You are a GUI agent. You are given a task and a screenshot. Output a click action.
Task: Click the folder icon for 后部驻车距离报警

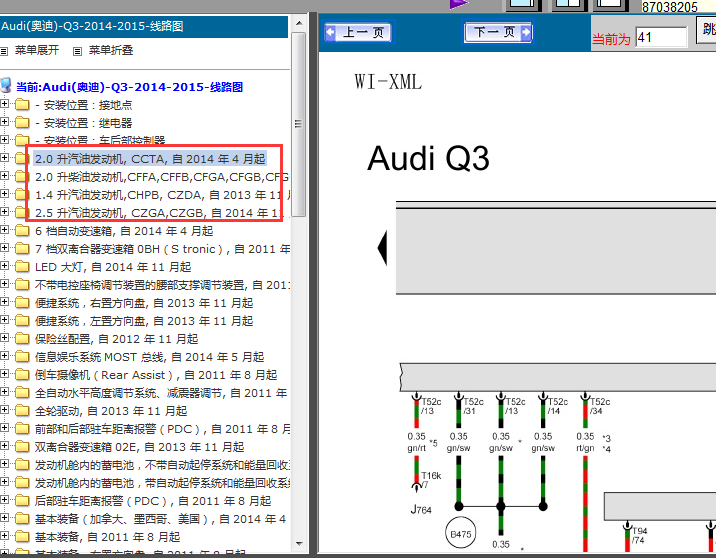[x=22, y=500]
